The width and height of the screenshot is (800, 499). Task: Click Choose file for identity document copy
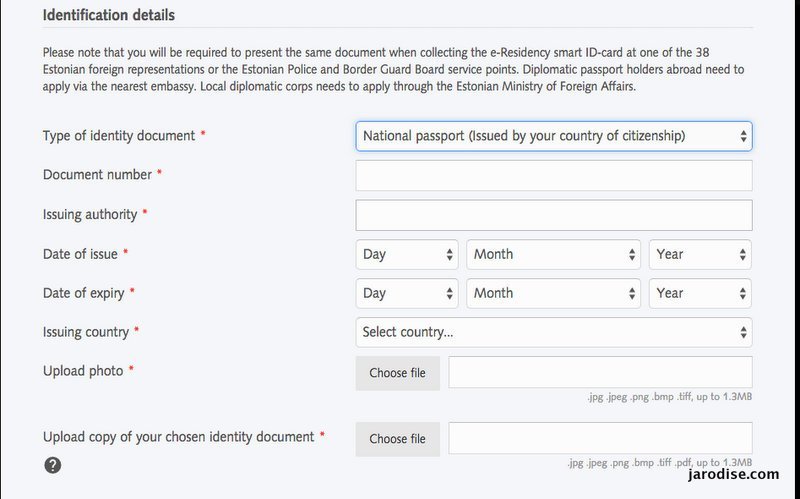point(397,439)
